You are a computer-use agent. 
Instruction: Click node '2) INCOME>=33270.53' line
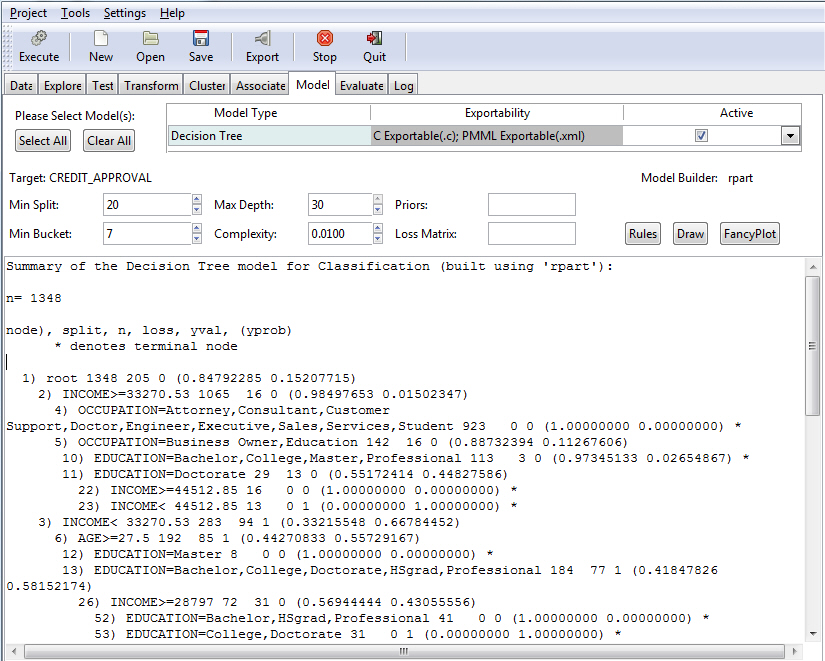[x=253, y=394]
